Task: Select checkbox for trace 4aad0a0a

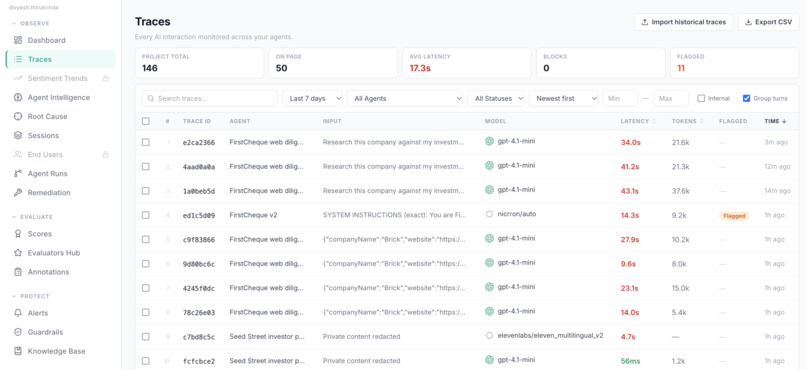Action: coord(146,166)
